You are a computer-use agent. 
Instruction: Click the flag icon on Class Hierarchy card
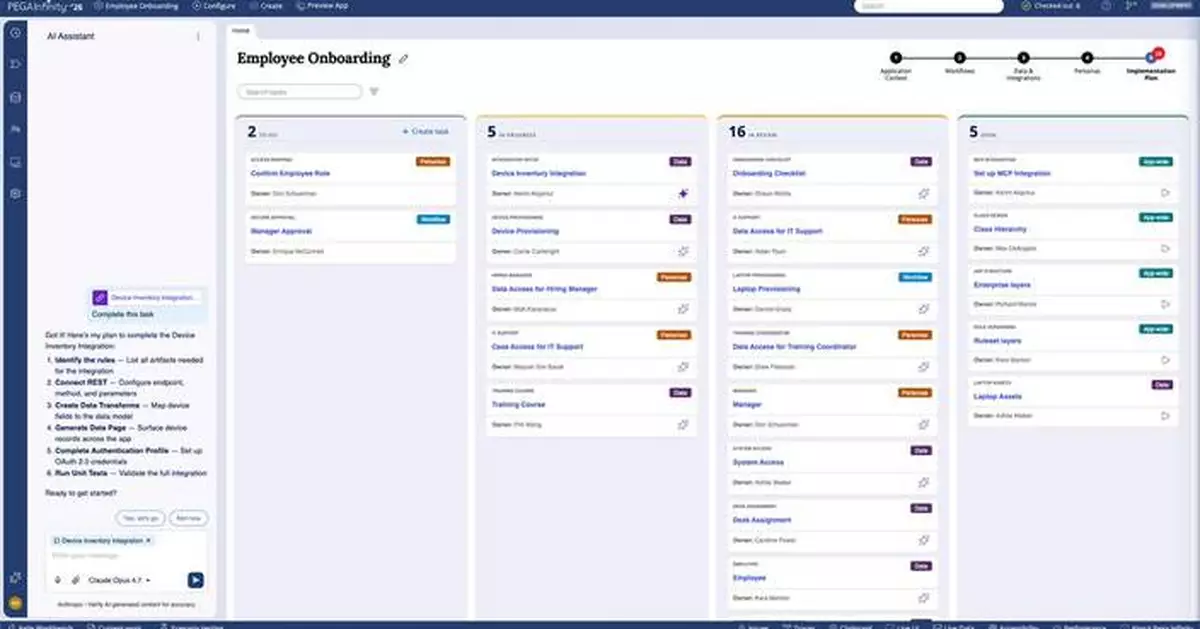click(x=1165, y=248)
